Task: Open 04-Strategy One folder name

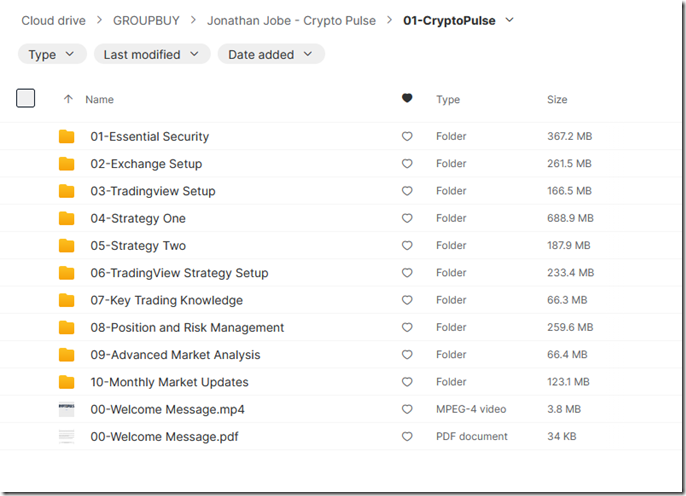Action: 138,218
